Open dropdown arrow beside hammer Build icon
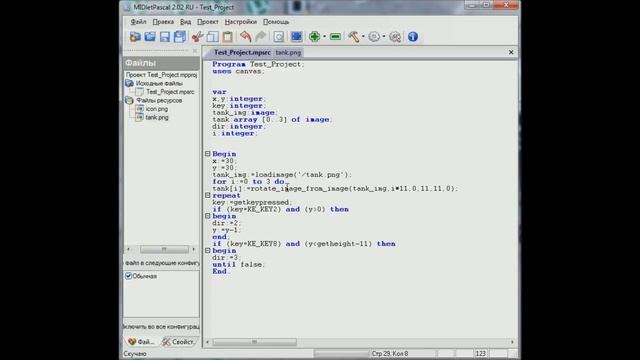This screenshot has width=640, height=360. [363, 37]
